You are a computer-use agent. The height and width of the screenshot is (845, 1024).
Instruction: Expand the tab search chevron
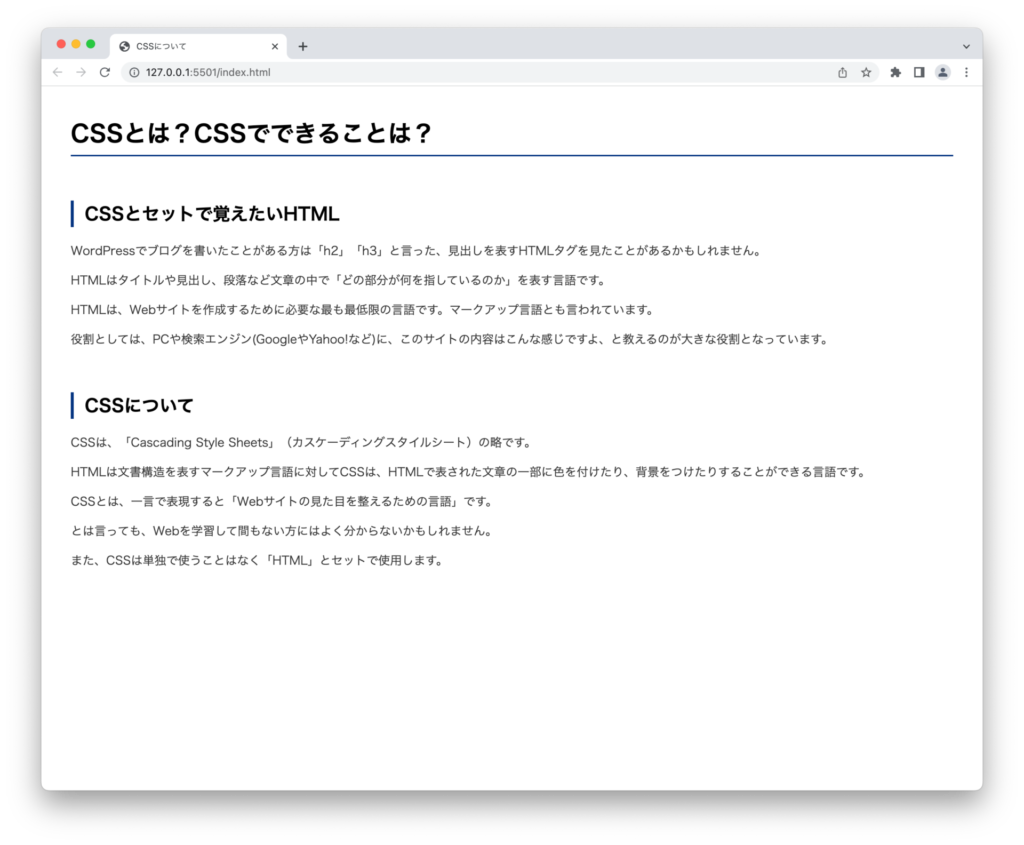[x=966, y=46]
